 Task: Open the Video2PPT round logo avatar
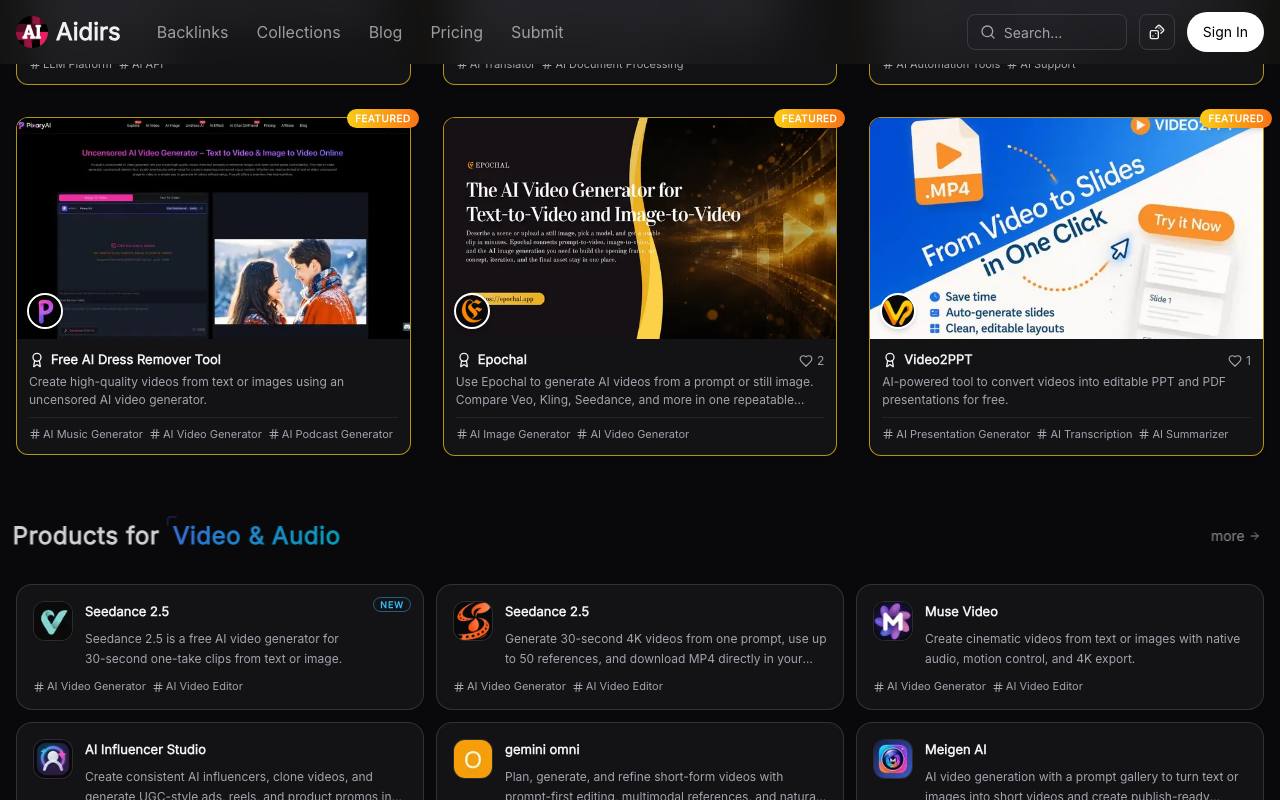(898, 311)
